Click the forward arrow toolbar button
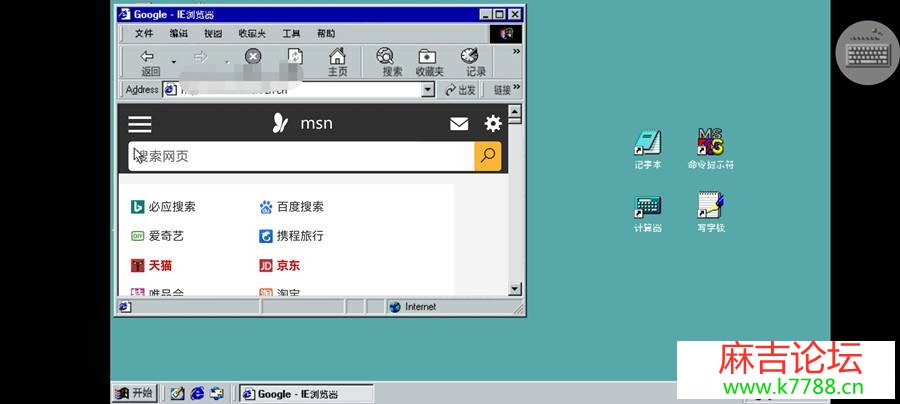The height and width of the screenshot is (404, 900). pyautogui.click(x=200, y=57)
